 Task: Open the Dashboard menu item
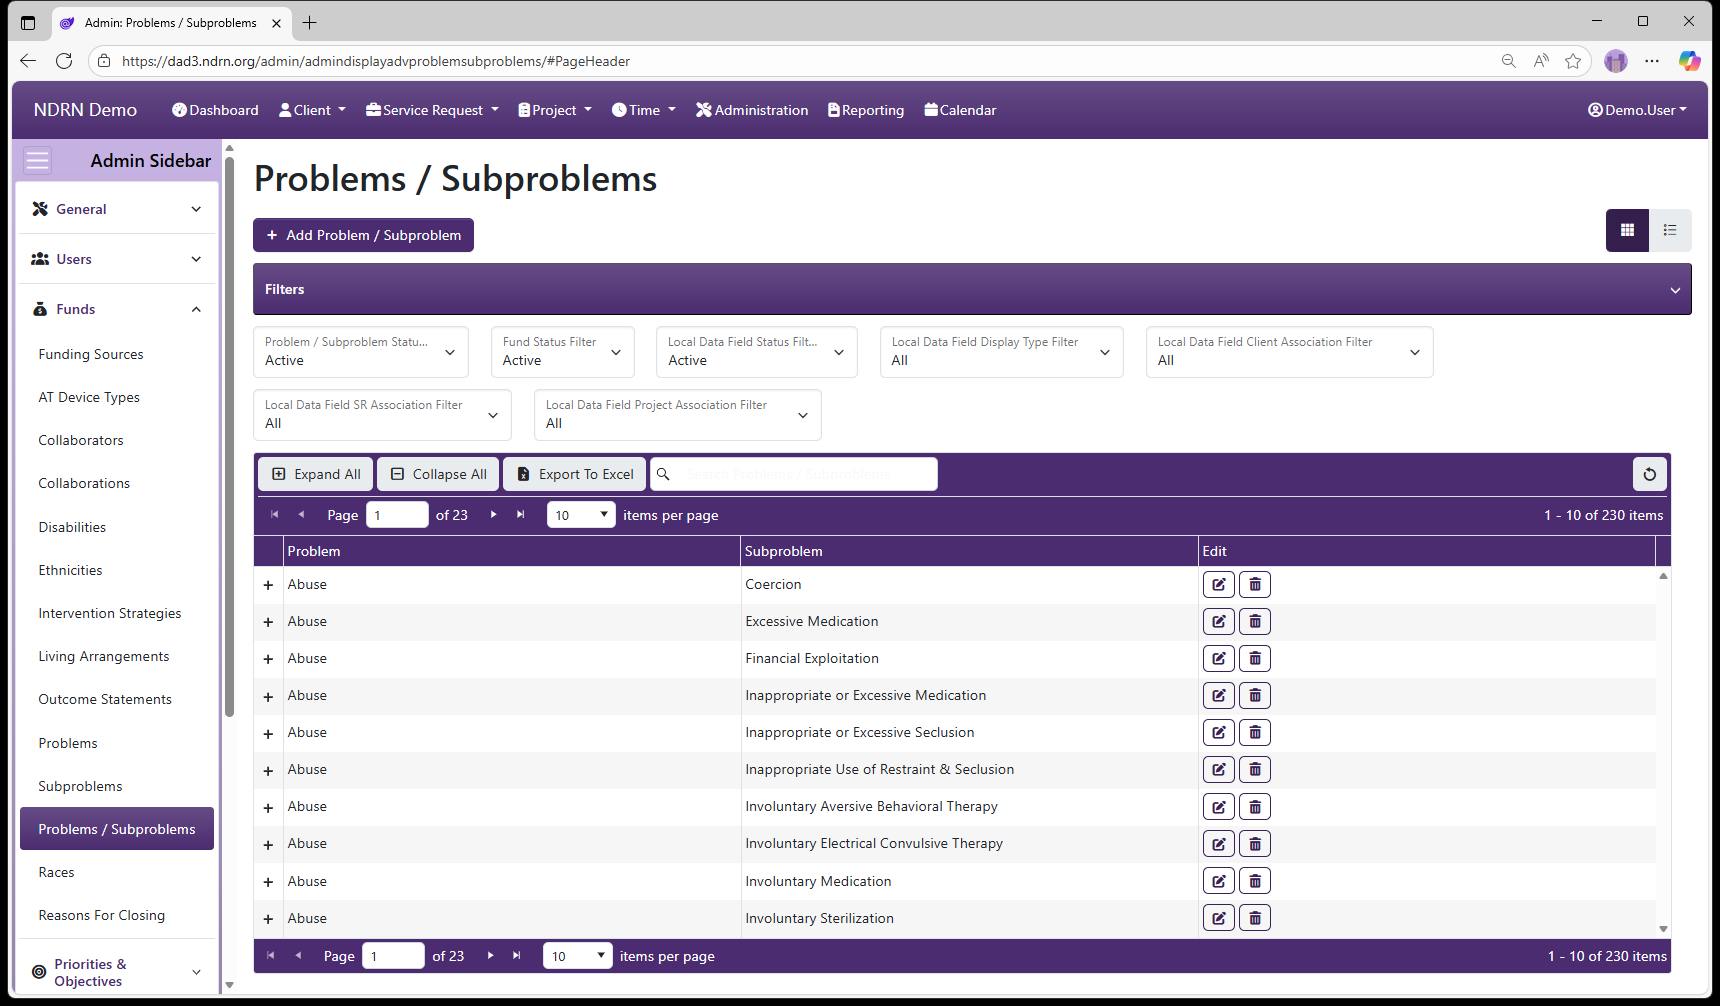click(215, 110)
